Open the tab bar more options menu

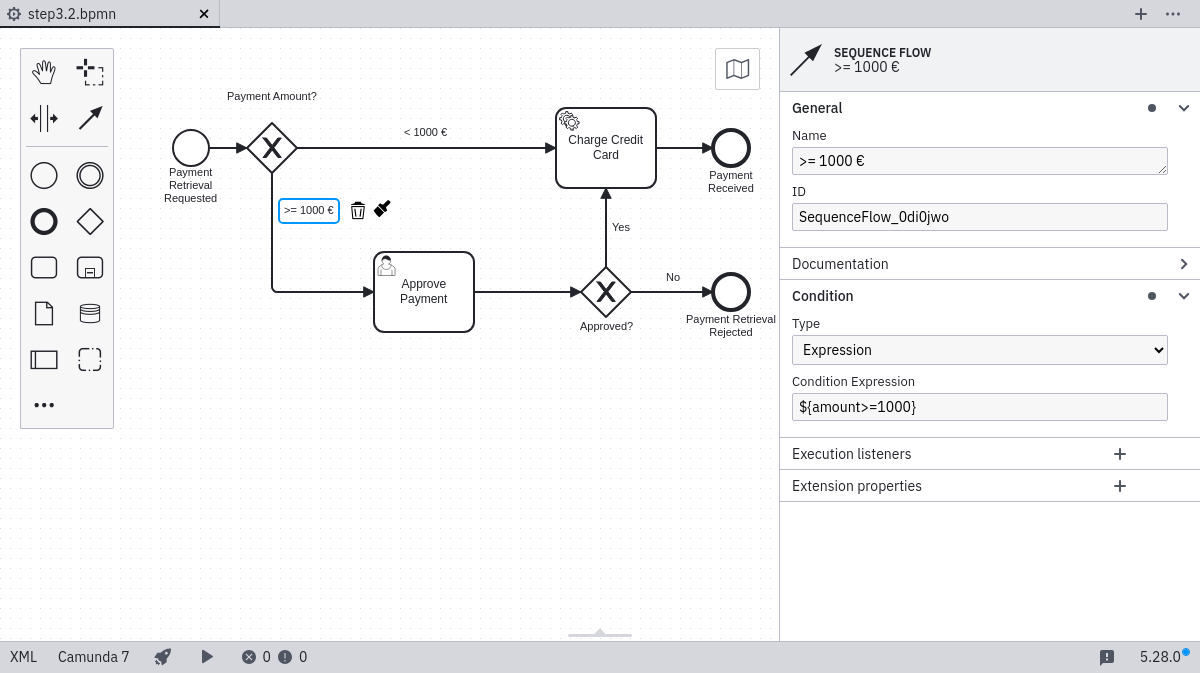tap(1173, 14)
